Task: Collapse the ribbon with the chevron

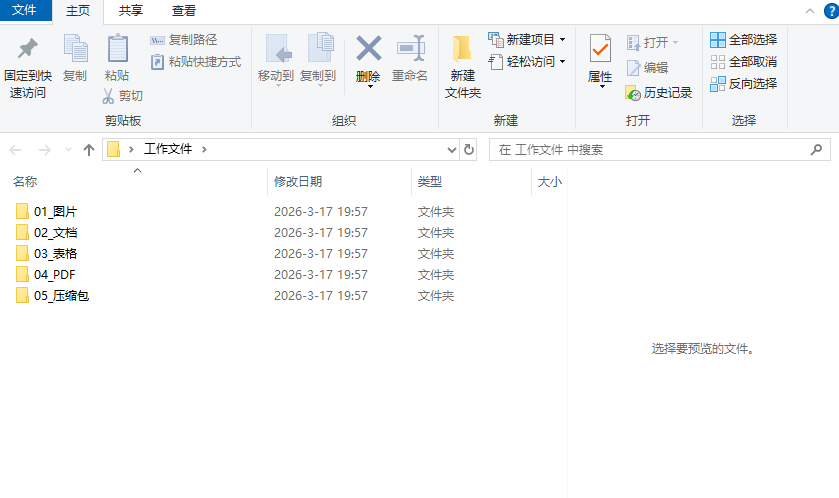Action: tap(810, 11)
